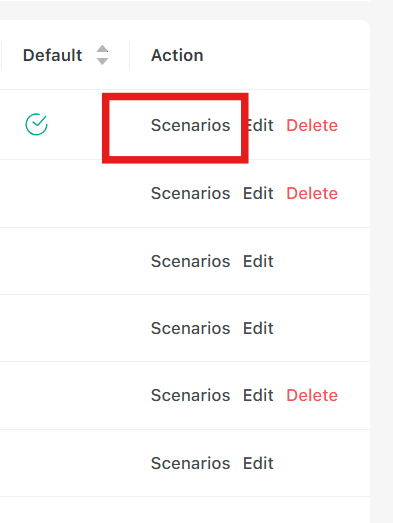Open Scenarios in the sixth row
Viewport: 393px width, 523px height.
[190, 463]
